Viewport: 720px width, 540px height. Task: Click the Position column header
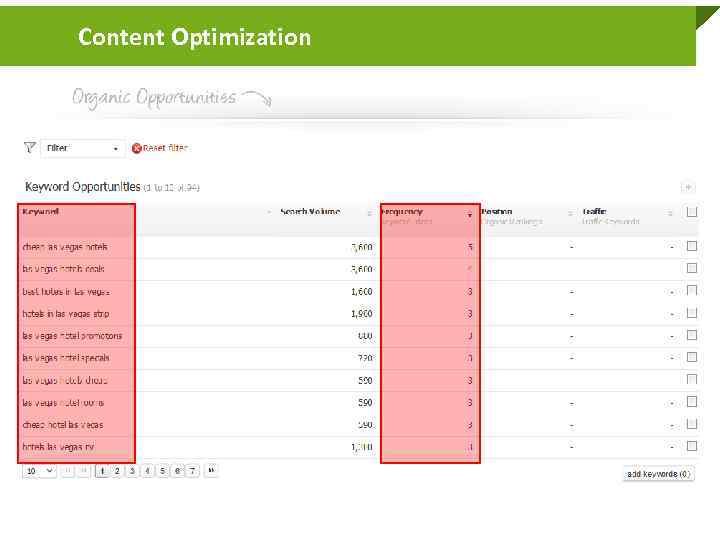coord(497,212)
